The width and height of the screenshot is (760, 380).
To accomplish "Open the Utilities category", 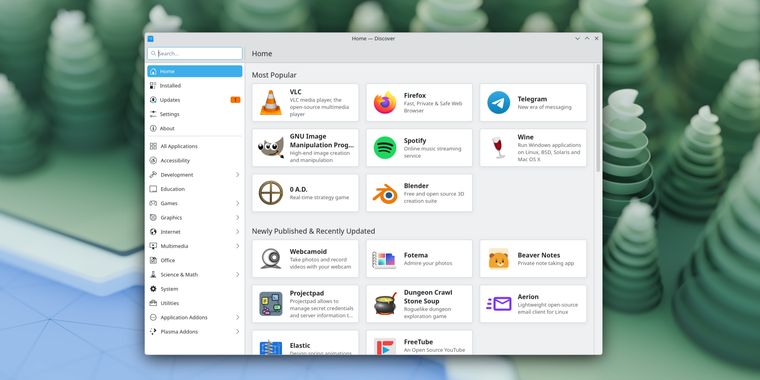I will pos(195,303).
